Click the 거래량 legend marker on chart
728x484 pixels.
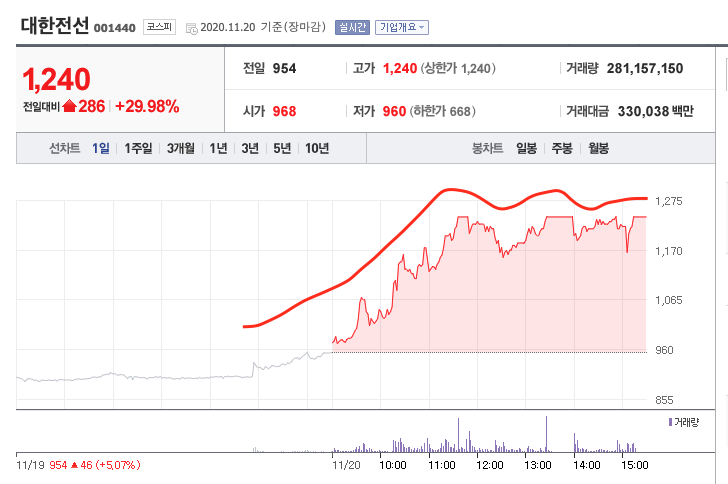click(x=670, y=422)
